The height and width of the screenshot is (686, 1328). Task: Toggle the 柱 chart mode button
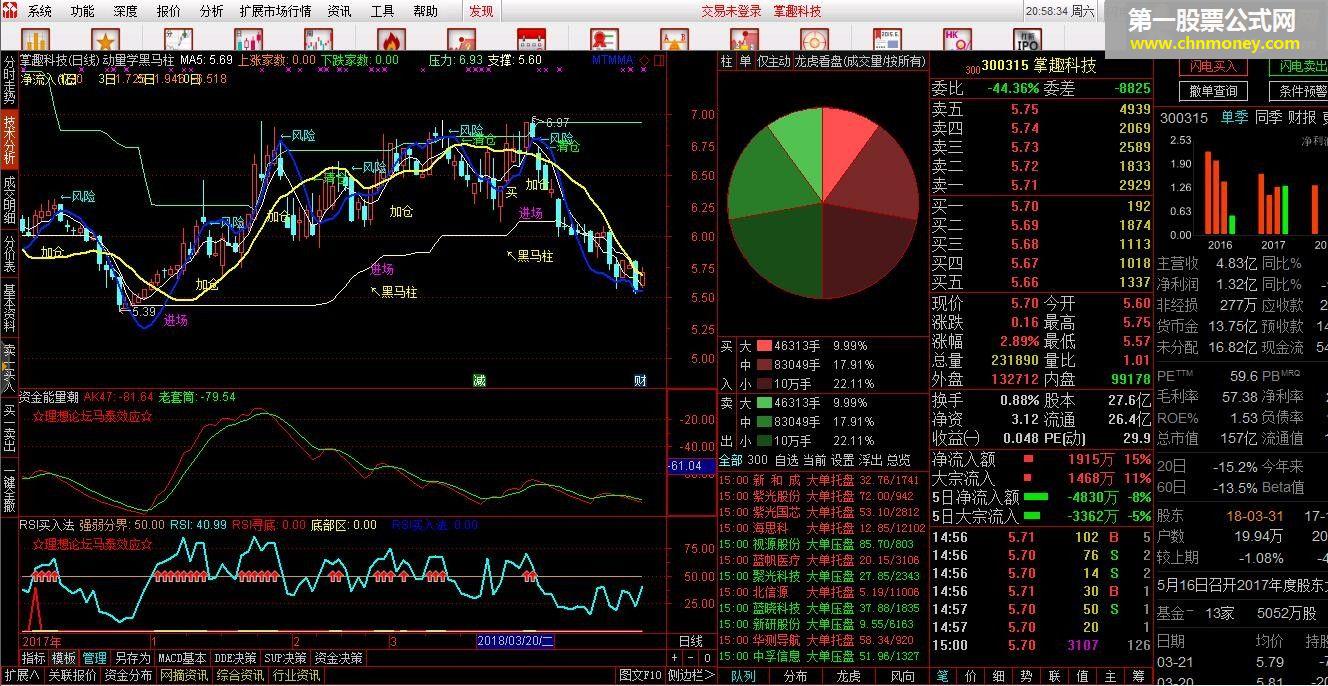click(x=727, y=61)
